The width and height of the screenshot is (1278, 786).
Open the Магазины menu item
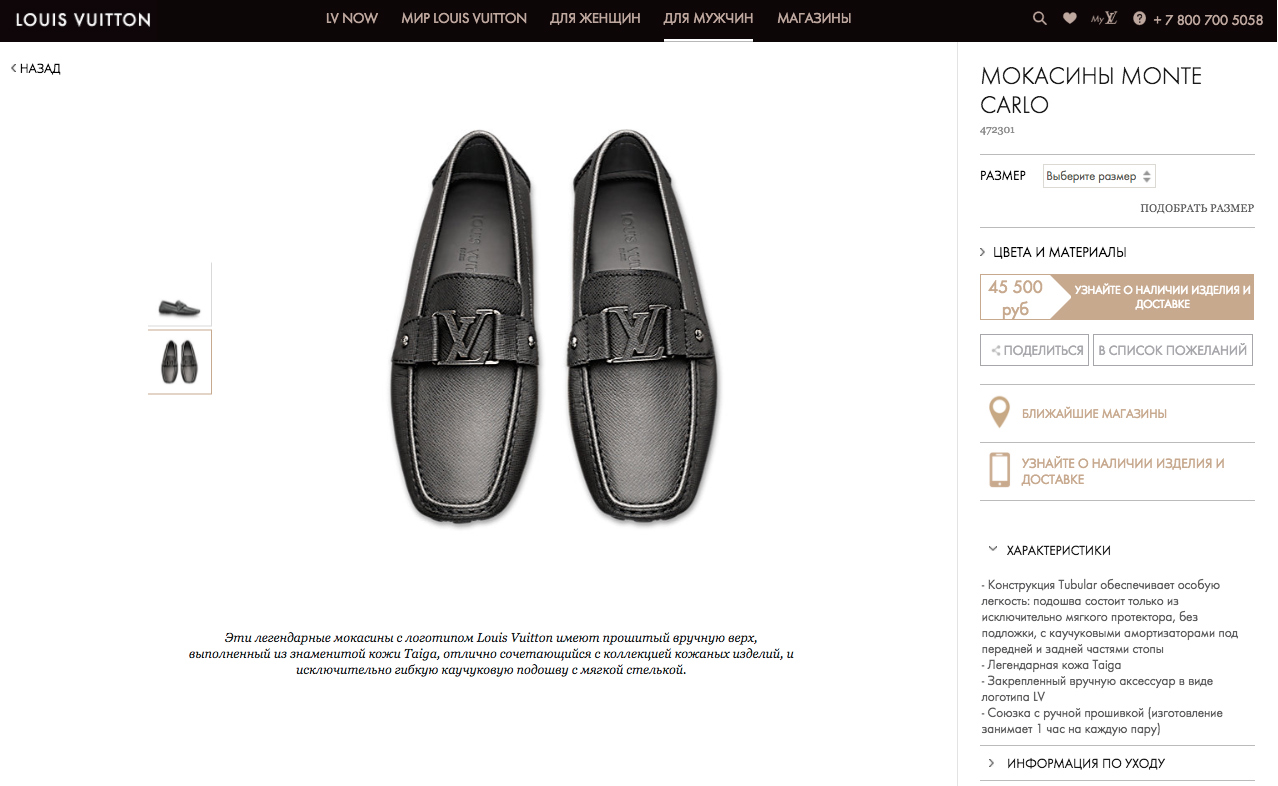814,18
